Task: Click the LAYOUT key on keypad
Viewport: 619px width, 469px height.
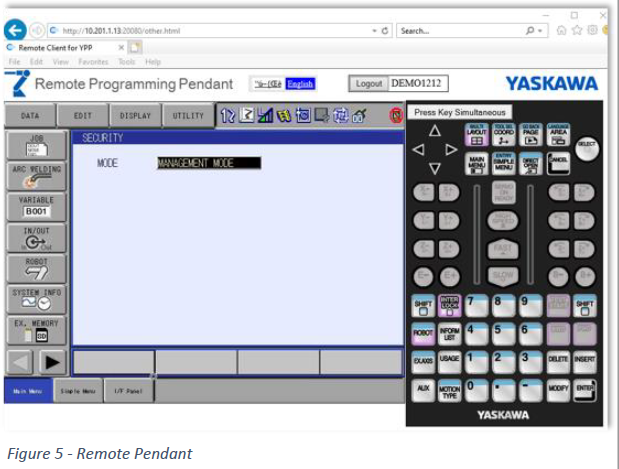Action: 476,135
